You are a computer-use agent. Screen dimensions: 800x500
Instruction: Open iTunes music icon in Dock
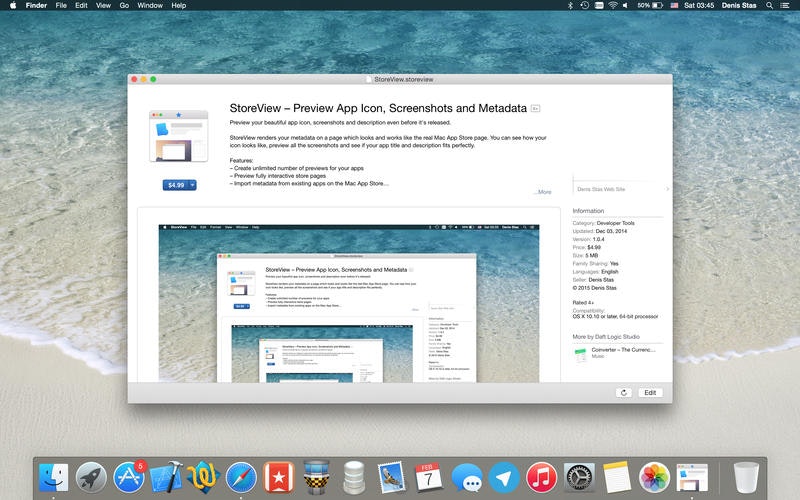click(541, 478)
